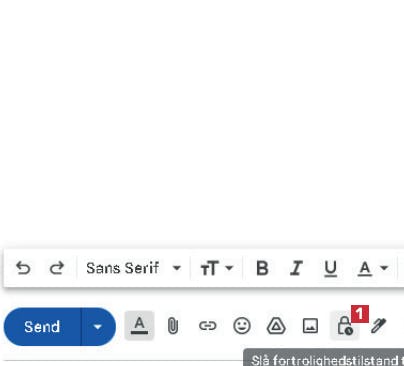
Task: Open the emoji picker smiley icon
Action: pos(242,326)
